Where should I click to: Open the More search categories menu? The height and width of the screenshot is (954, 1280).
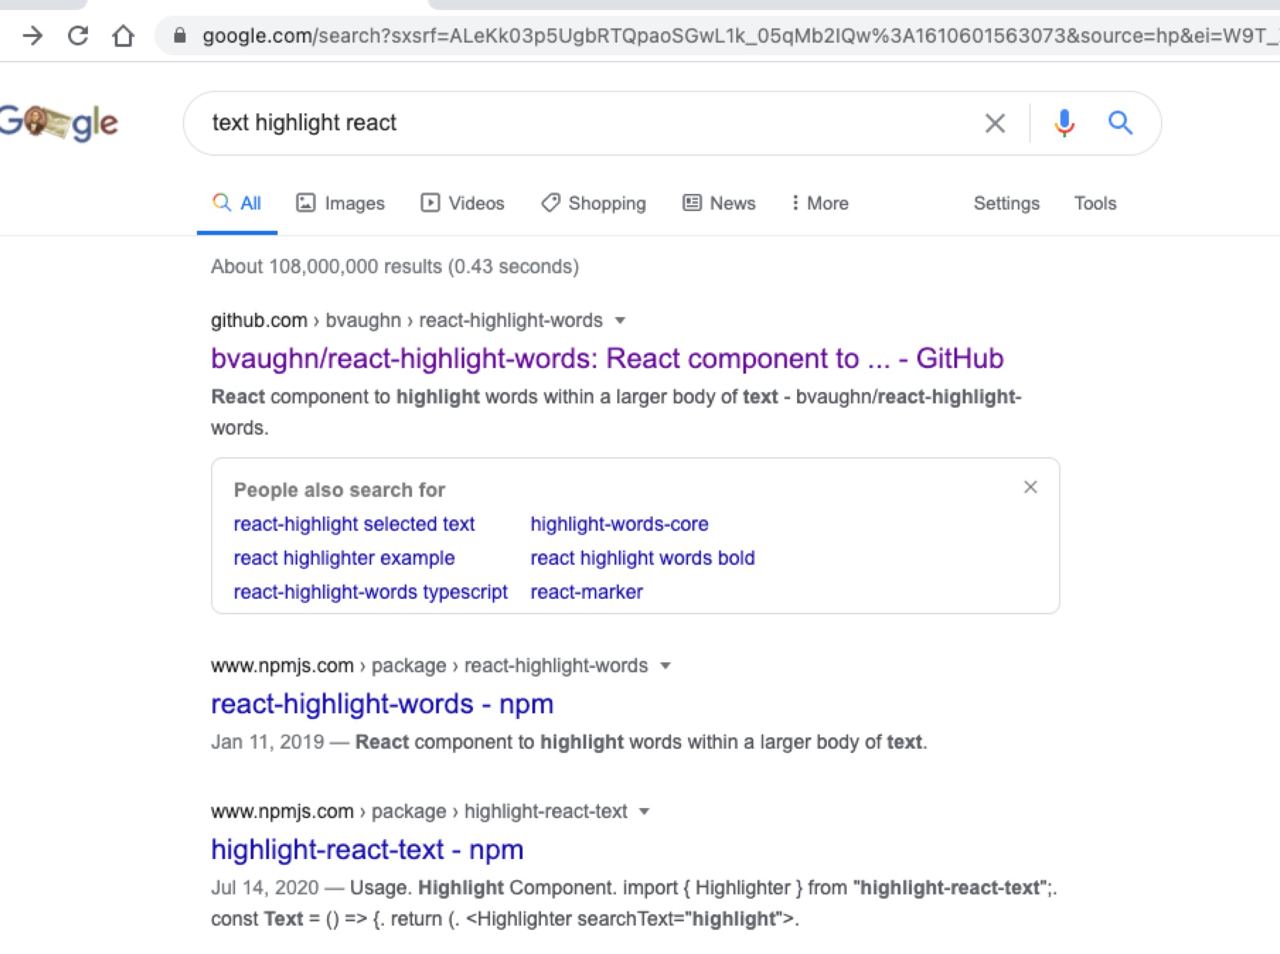pyautogui.click(x=820, y=203)
